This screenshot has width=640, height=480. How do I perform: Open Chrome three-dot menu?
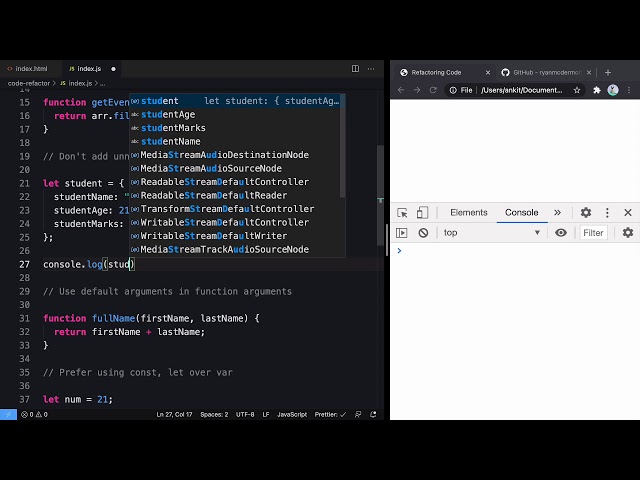[629, 90]
